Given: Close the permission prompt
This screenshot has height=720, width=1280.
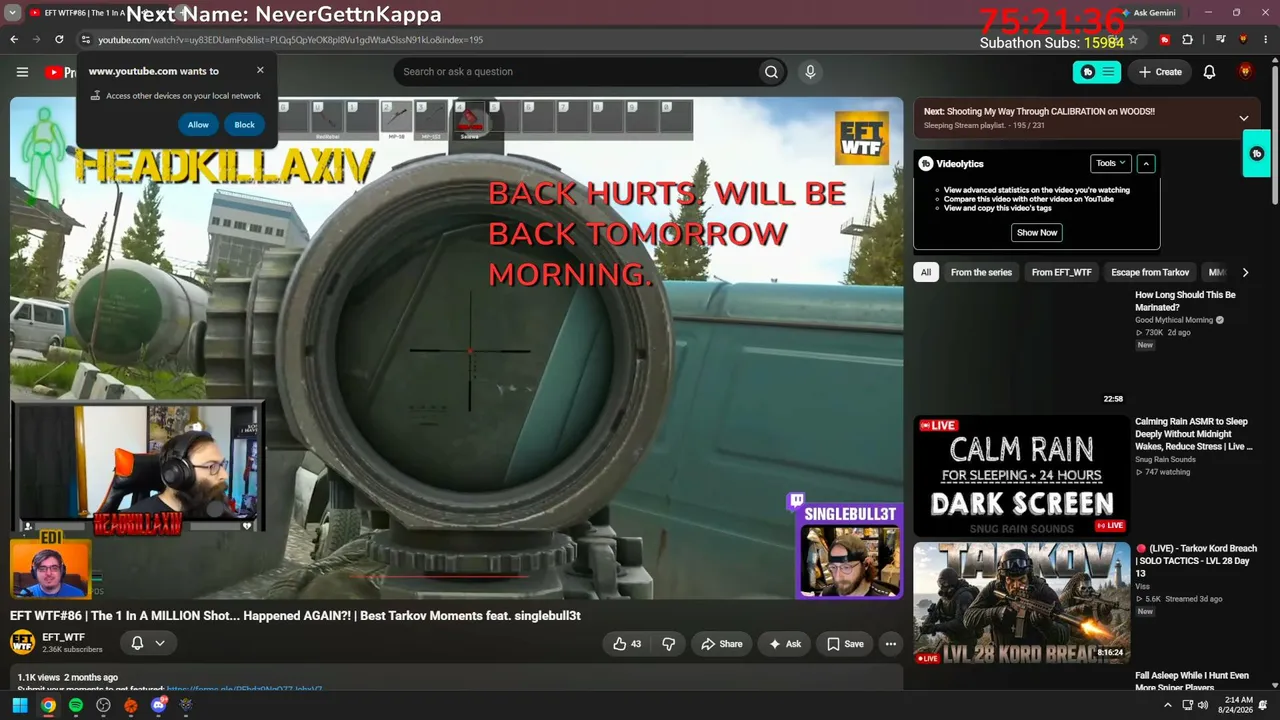Looking at the screenshot, I should point(260,70).
